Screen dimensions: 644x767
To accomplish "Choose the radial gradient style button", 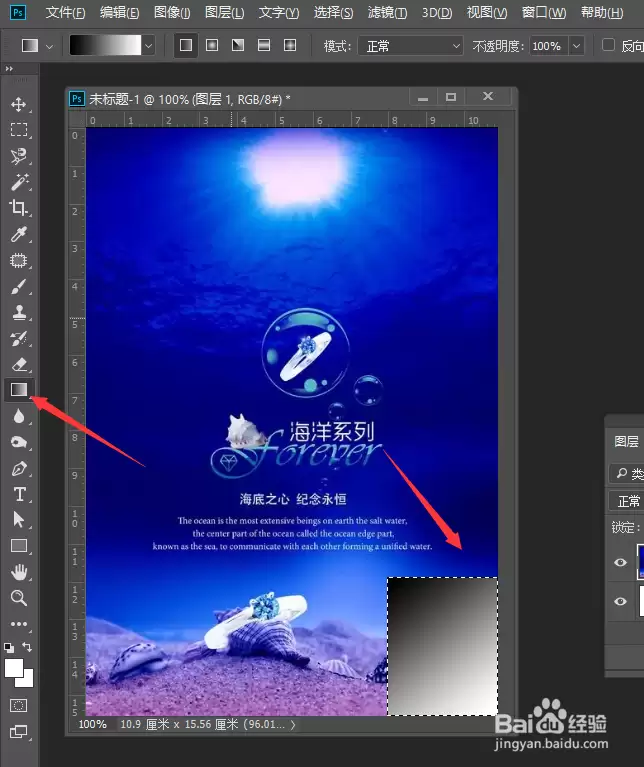I will 212,45.
